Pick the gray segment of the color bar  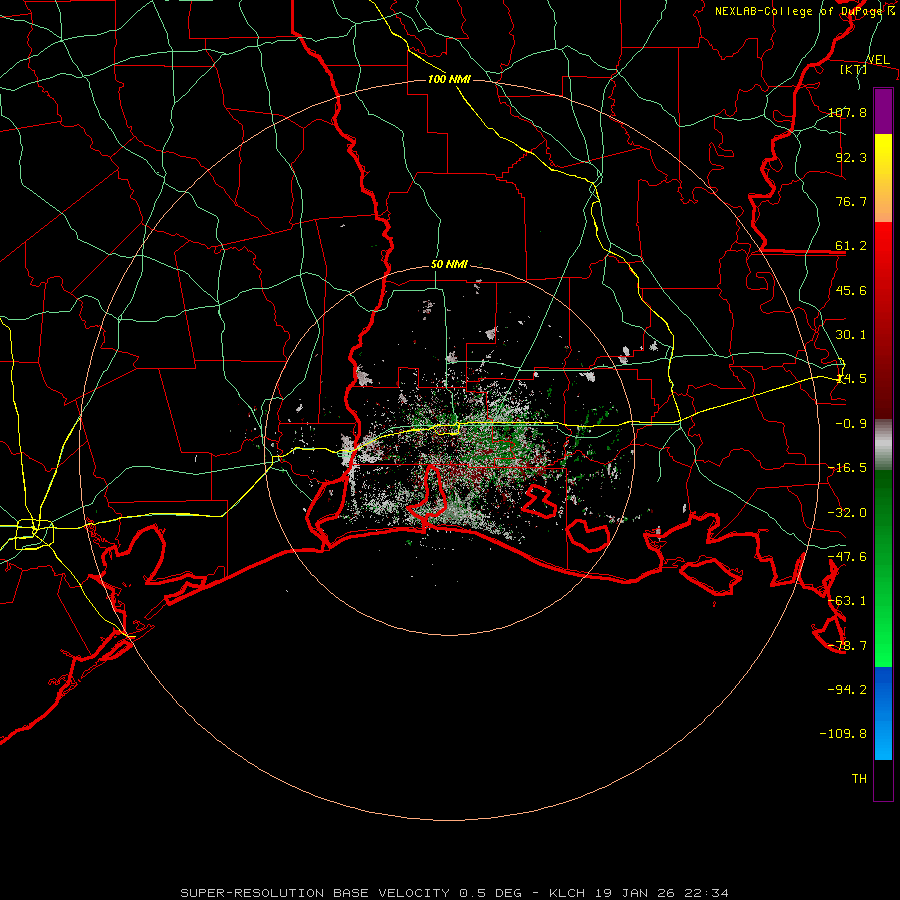coord(883,445)
